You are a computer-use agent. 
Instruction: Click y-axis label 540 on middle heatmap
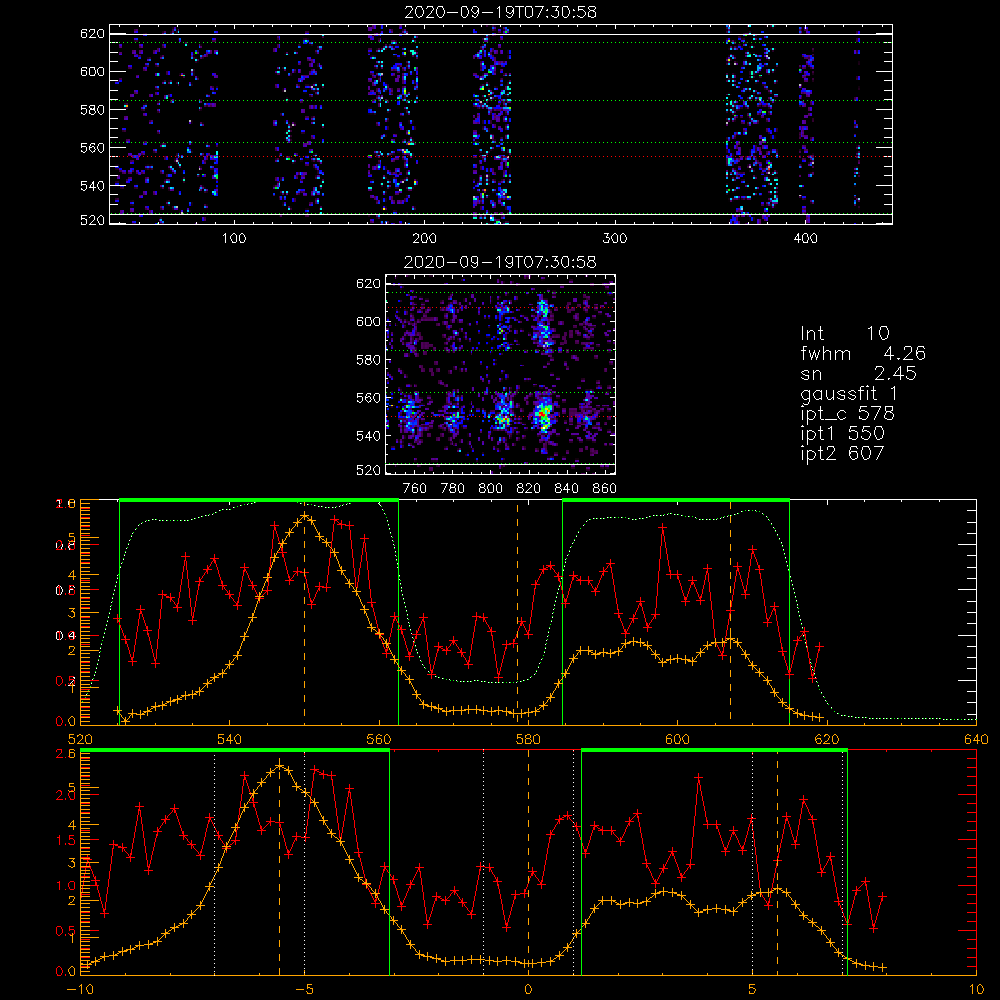368,436
